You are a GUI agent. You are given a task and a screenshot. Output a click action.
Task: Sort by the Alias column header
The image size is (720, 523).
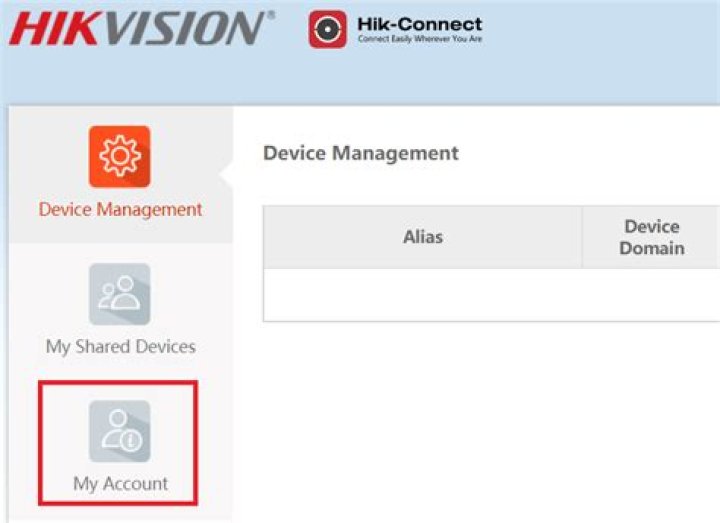pyautogui.click(x=422, y=237)
